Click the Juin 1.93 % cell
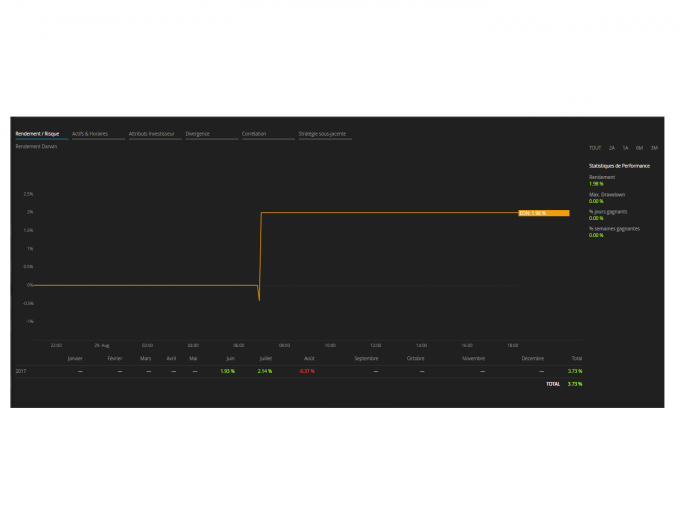The image size is (680, 525). click(228, 371)
